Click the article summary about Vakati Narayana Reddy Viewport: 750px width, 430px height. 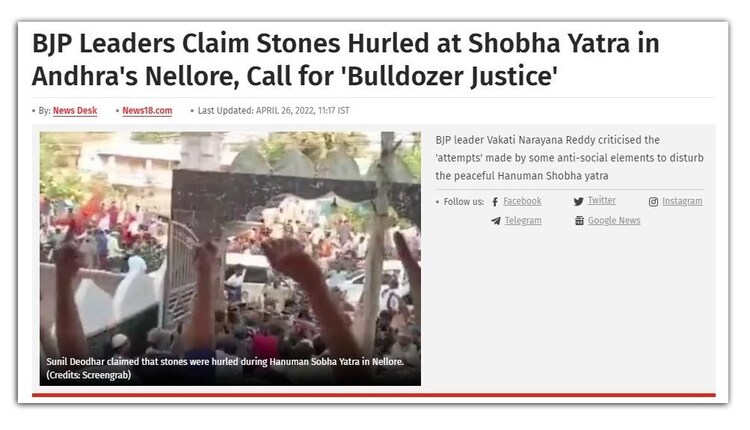coord(569,158)
